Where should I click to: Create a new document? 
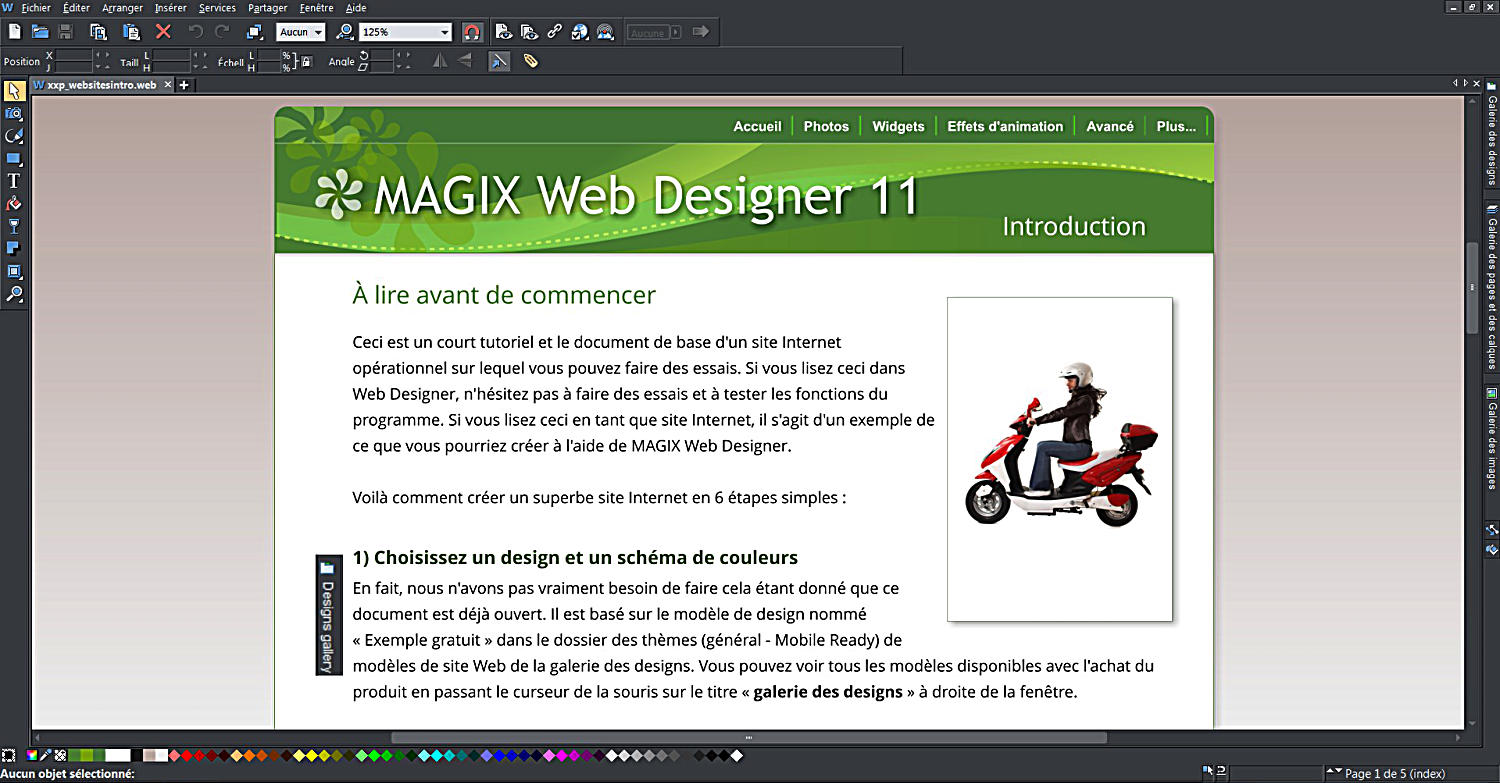[14, 32]
